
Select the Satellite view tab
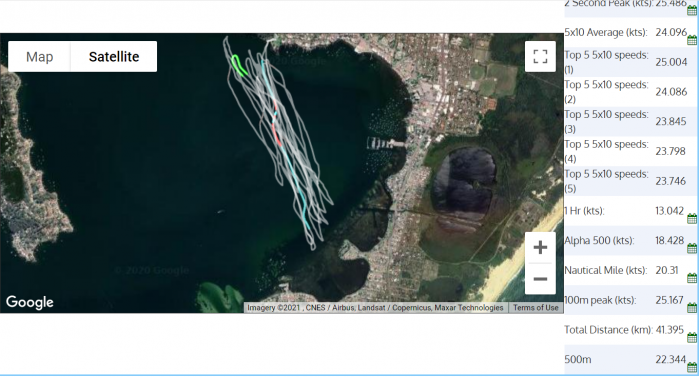[x=114, y=57]
